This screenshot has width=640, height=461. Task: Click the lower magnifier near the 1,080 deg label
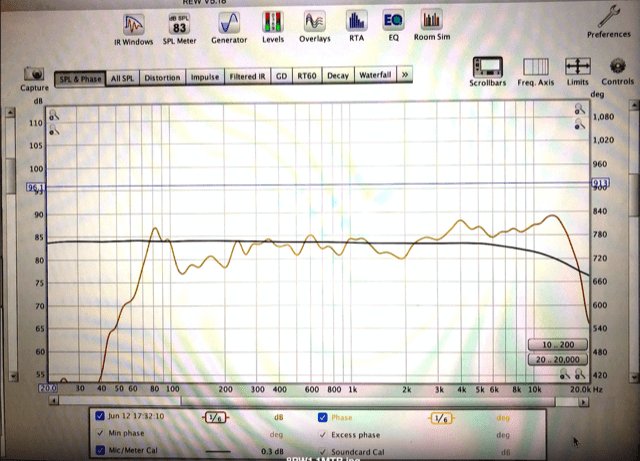(580, 124)
